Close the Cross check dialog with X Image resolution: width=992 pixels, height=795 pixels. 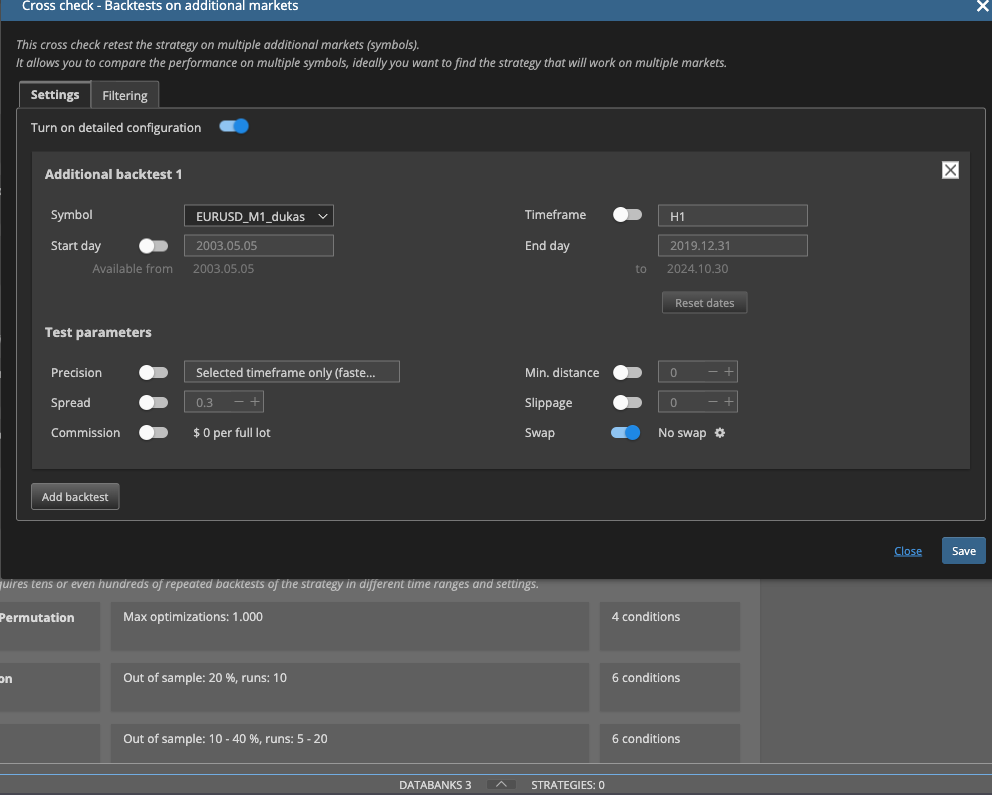tap(983, 6)
